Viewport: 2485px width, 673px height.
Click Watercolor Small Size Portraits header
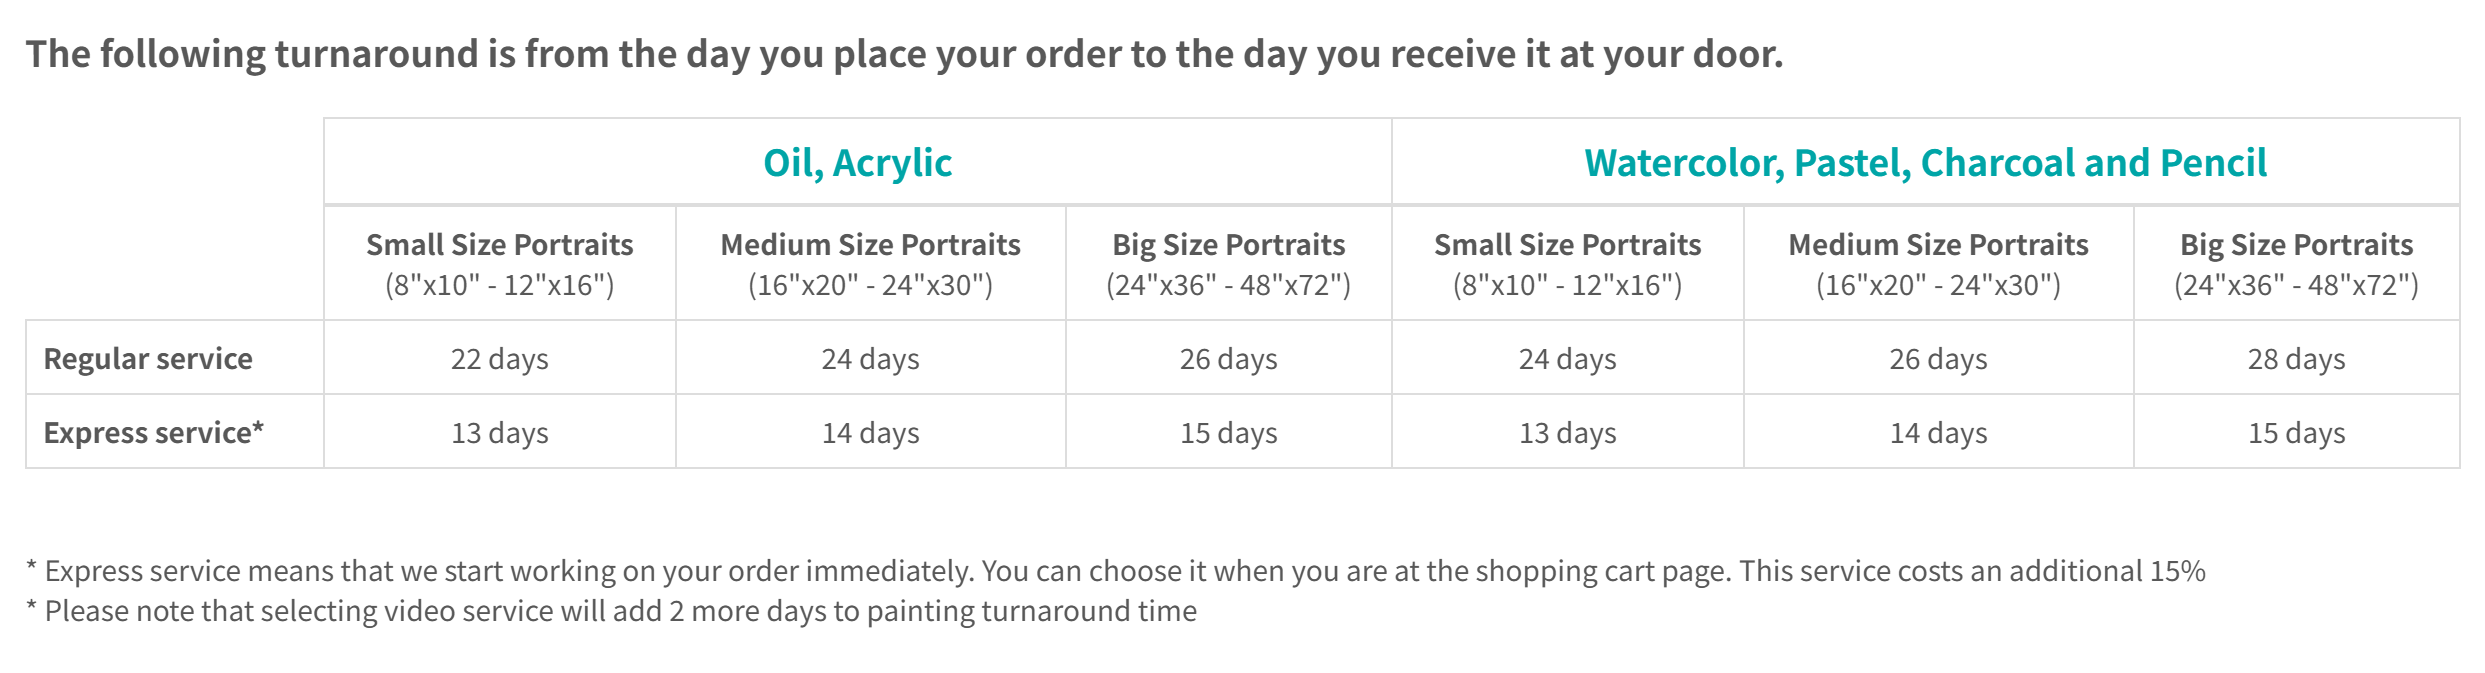1567,264
